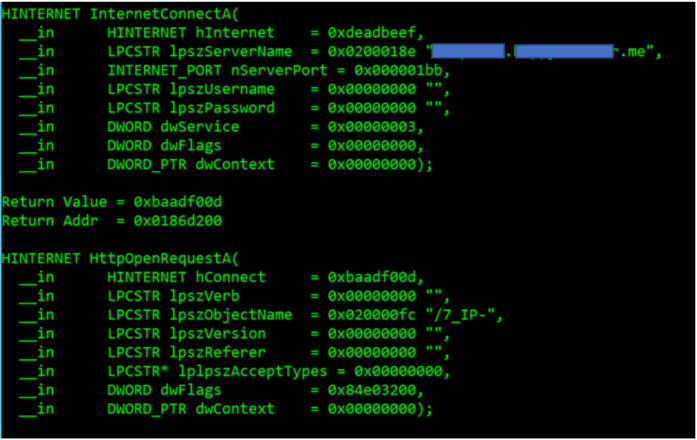Image resolution: width=697 pixels, height=440 pixels.
Task: Click the pointer address 0x0200018e
Action: [x=372, y=52]
